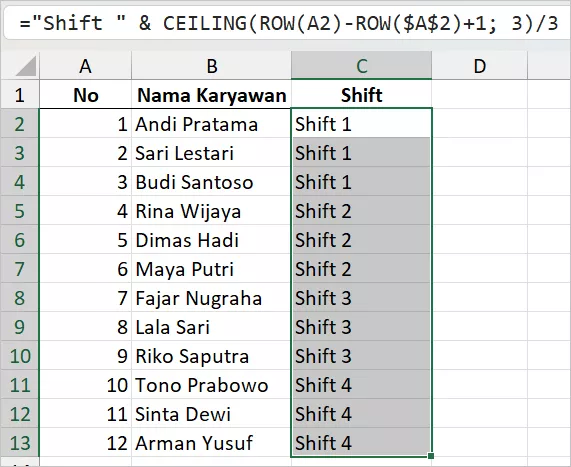Click the fill handle below Shift 4
Image resolution: width=571 pixels, height=467 pixels.
click(x=431, y=456)
